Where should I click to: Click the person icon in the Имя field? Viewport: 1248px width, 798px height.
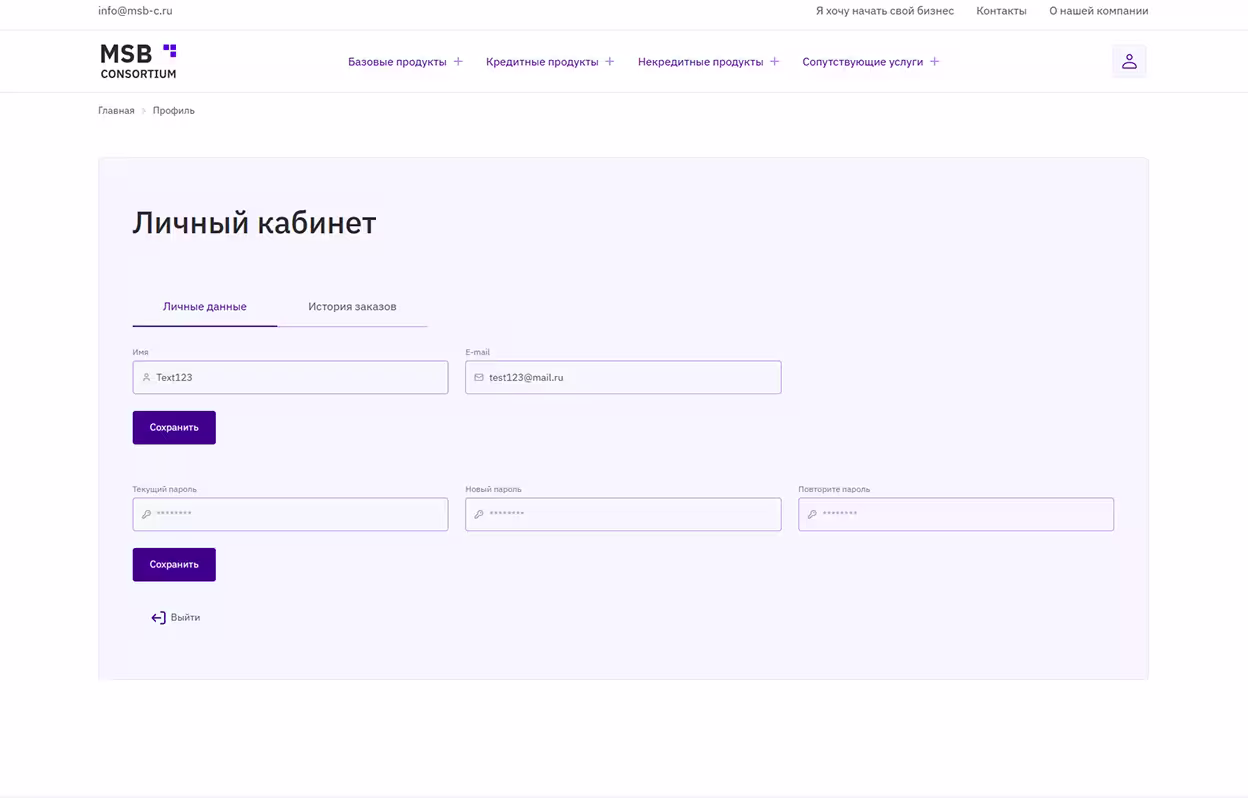coord(146,378)
